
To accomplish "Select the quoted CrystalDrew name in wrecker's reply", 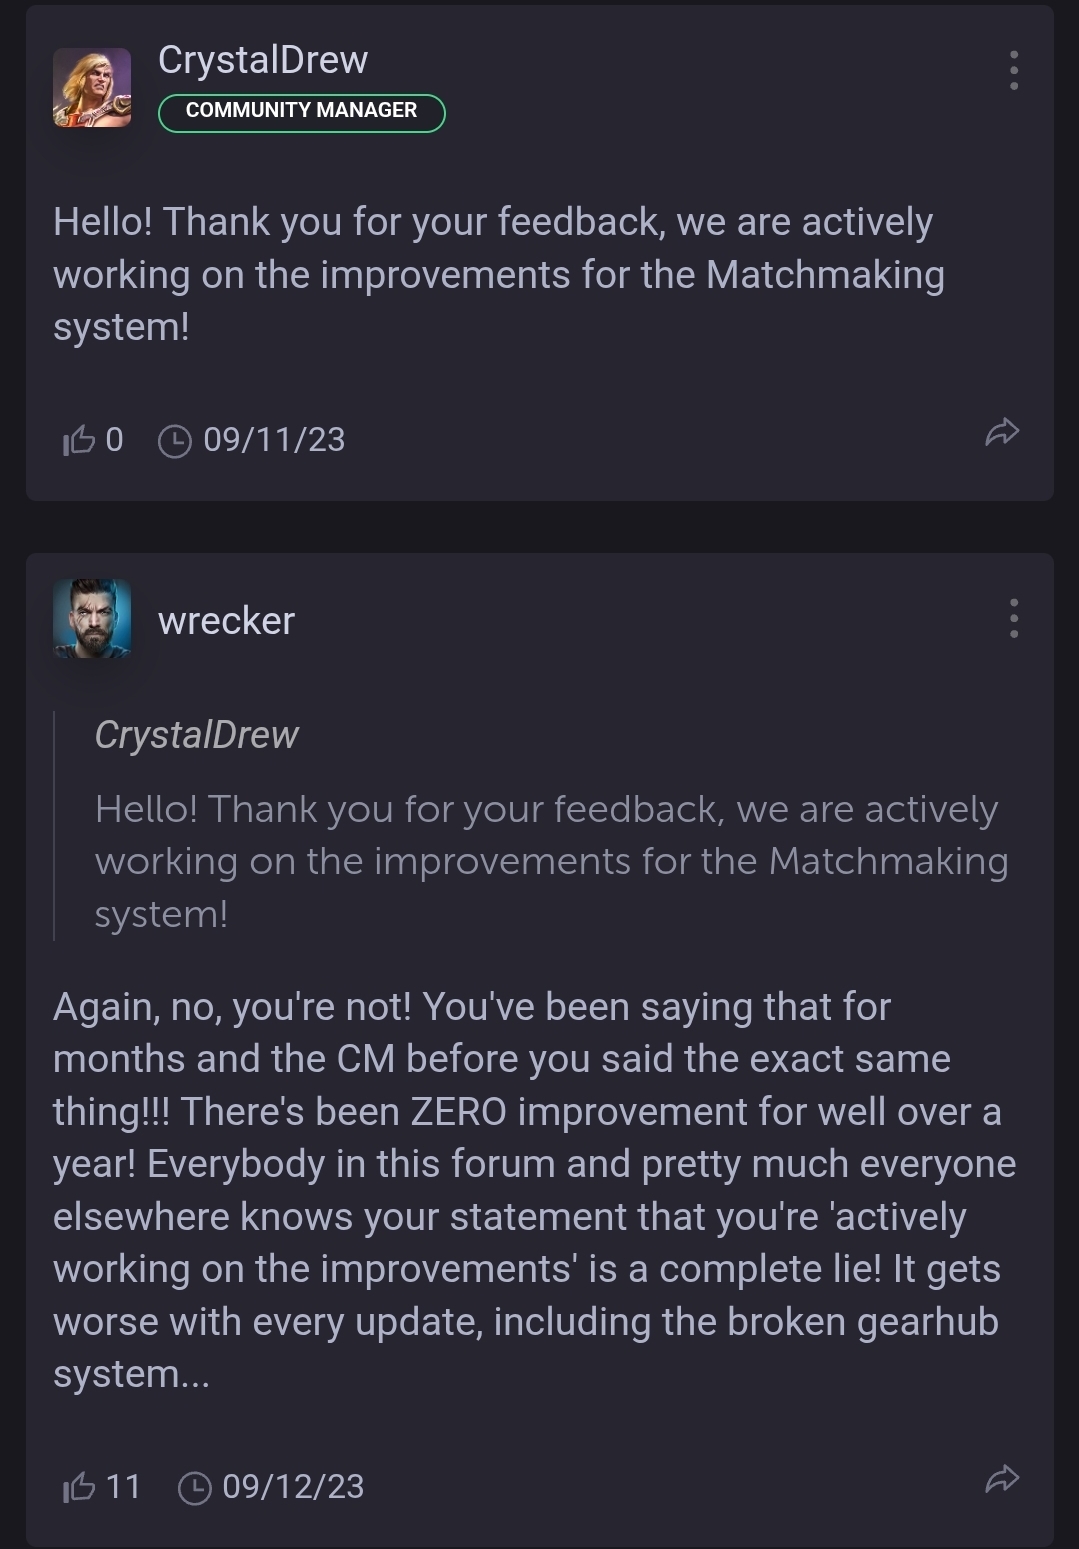I will click(197, 735).
